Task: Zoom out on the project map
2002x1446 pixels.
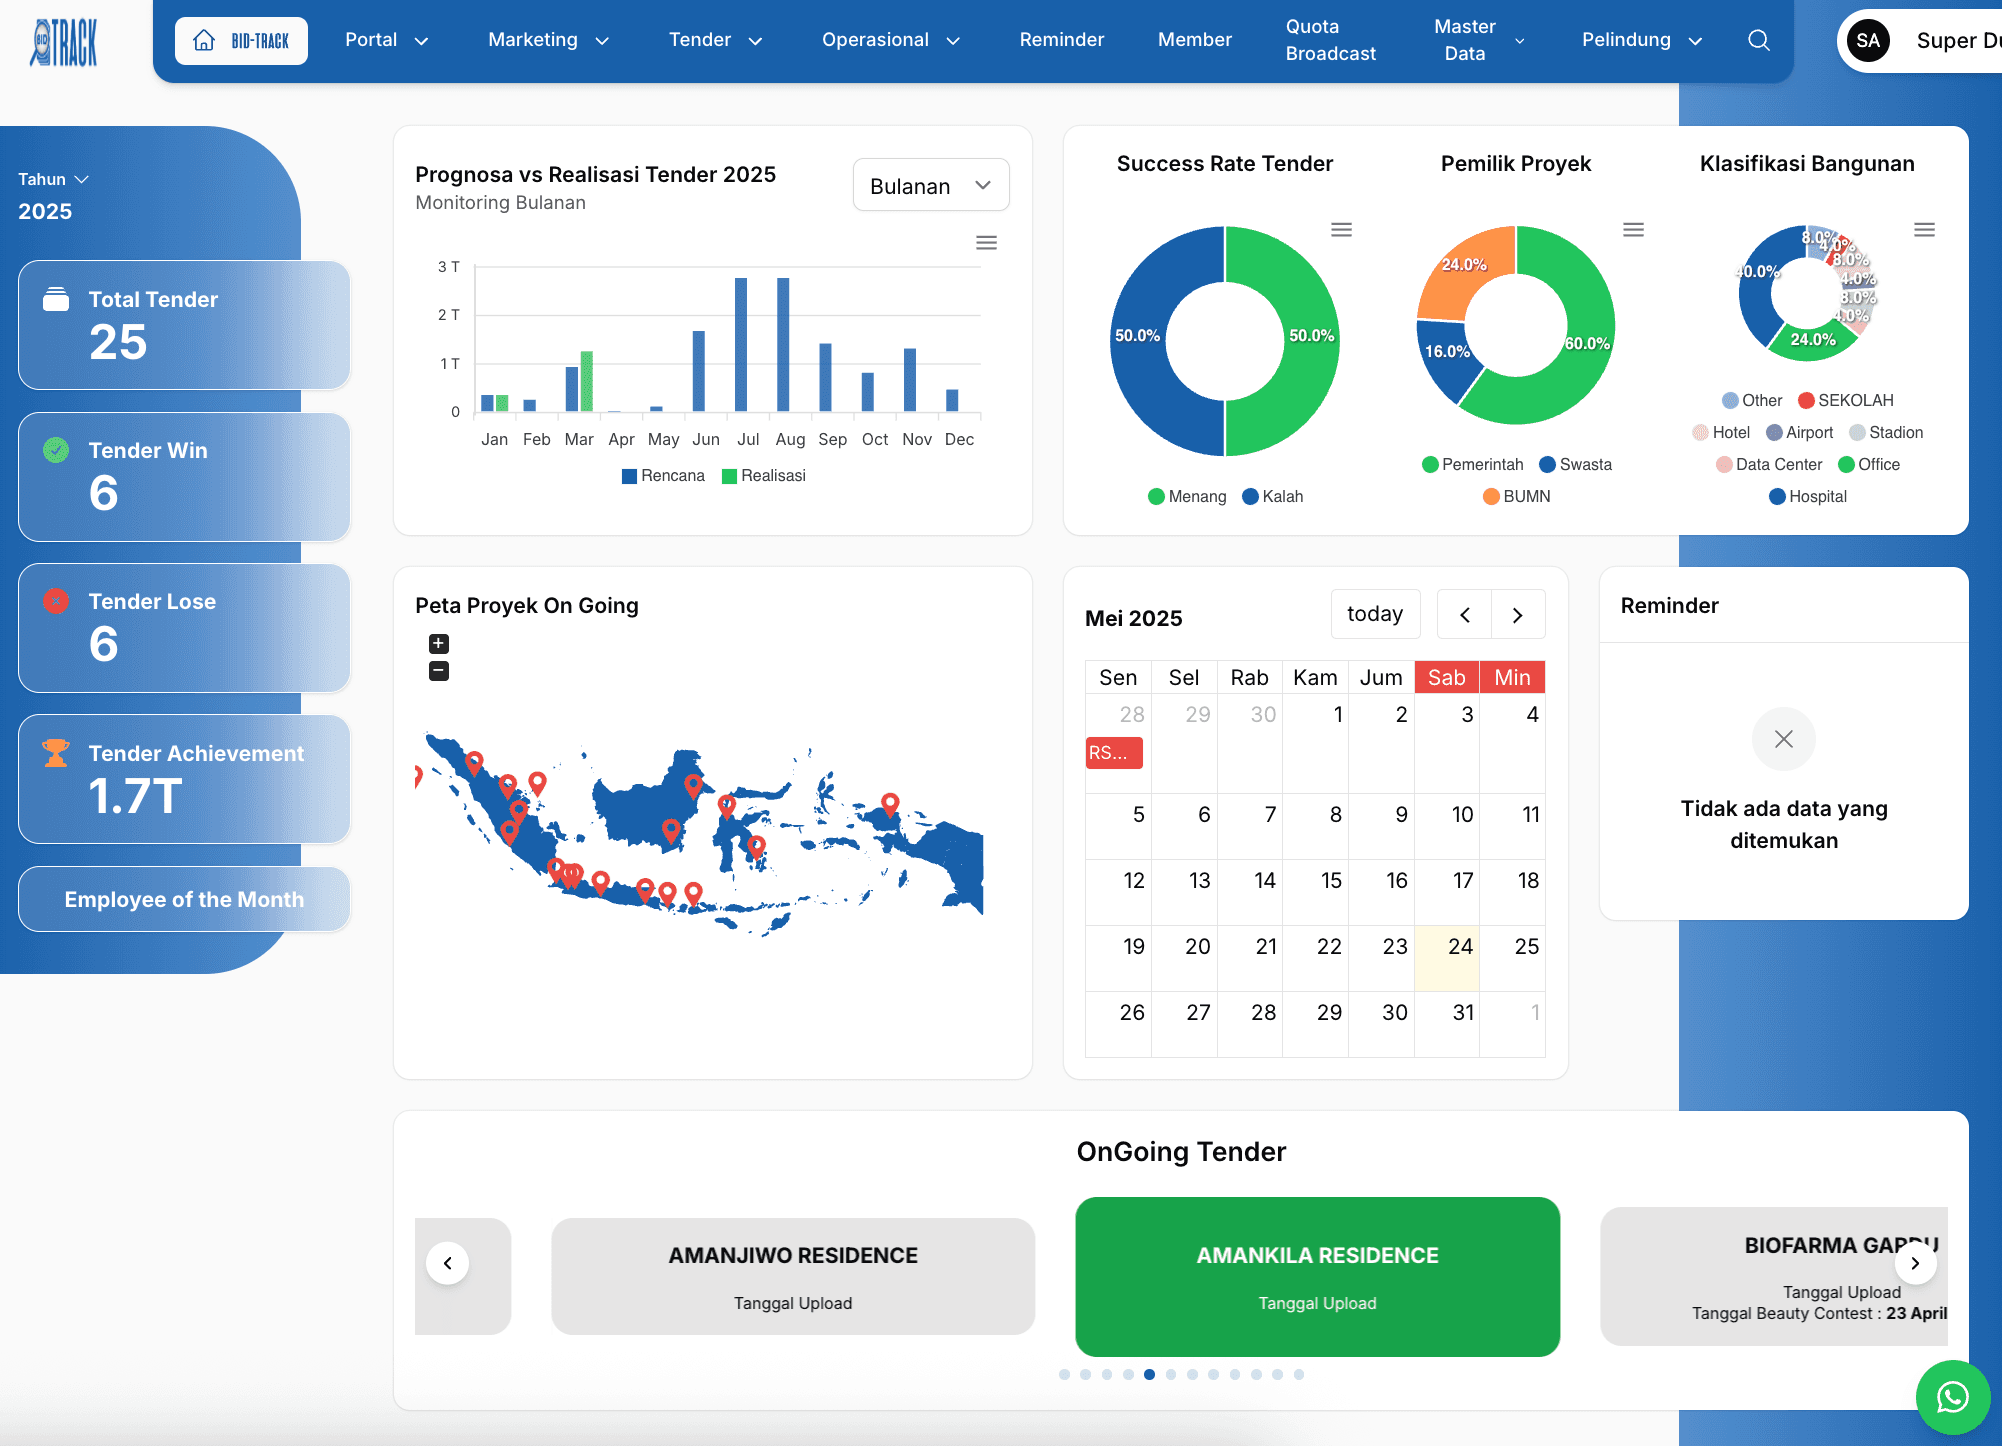Action: point(439,671)
